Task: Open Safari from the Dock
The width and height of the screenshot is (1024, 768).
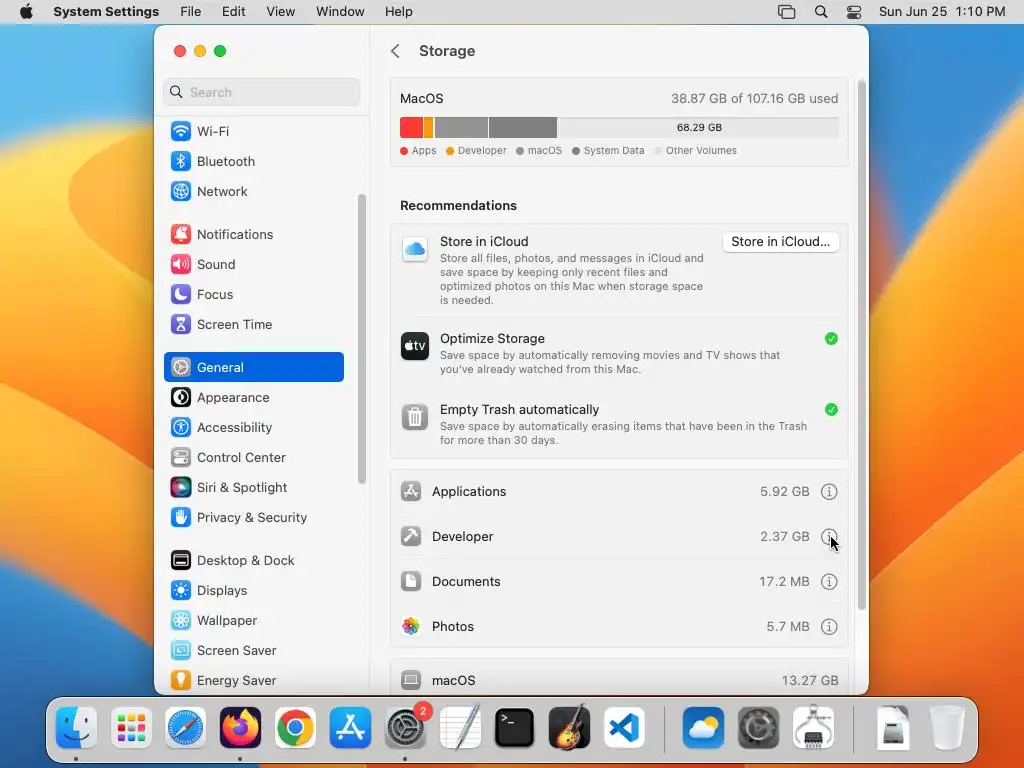Action: coord(185,727)
